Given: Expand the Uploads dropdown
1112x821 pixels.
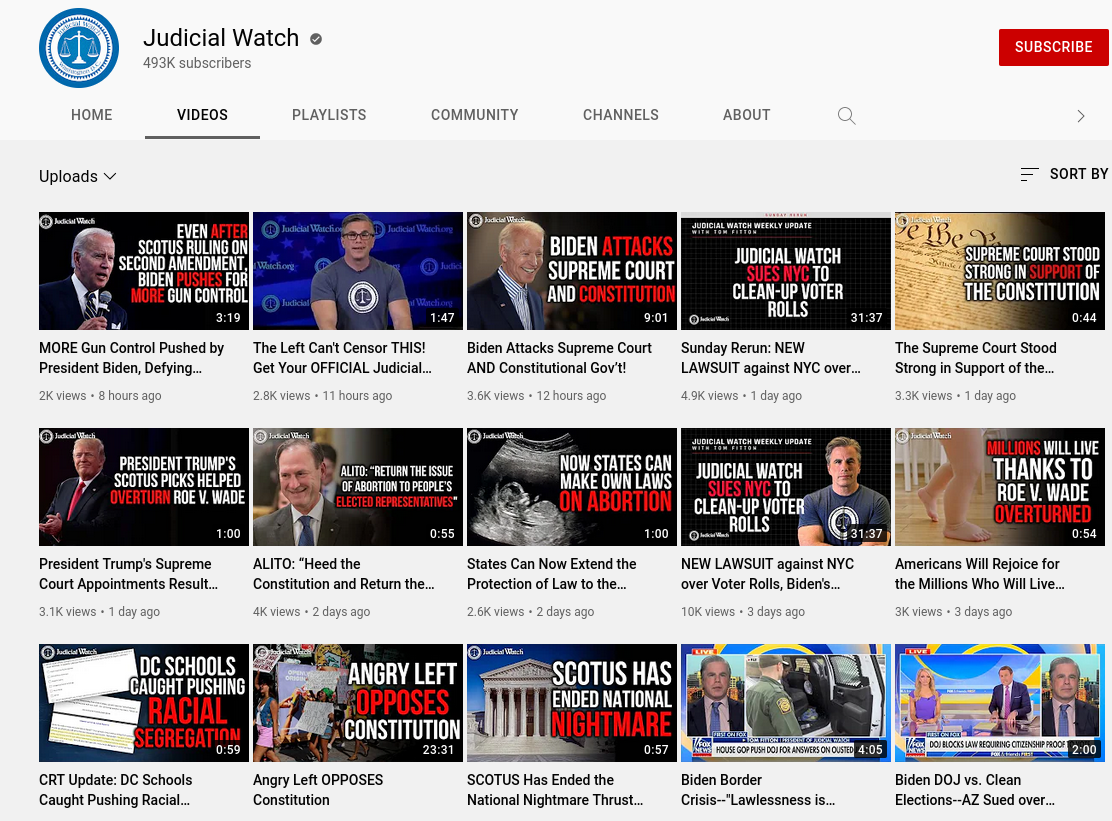Looking at the screenshot, I should coord(77,176).
